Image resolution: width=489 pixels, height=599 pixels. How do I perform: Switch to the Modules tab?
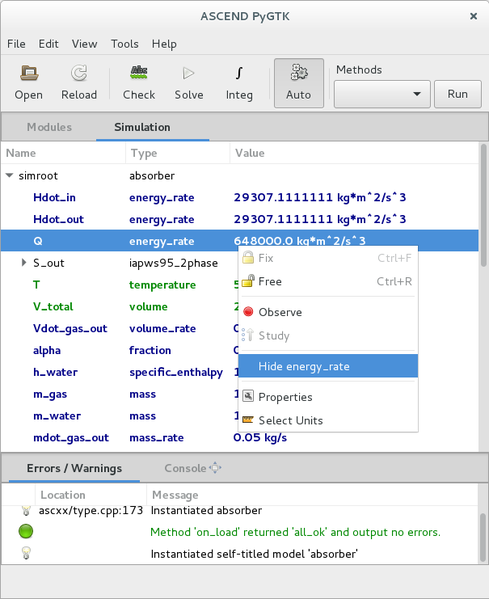(49, 127)
